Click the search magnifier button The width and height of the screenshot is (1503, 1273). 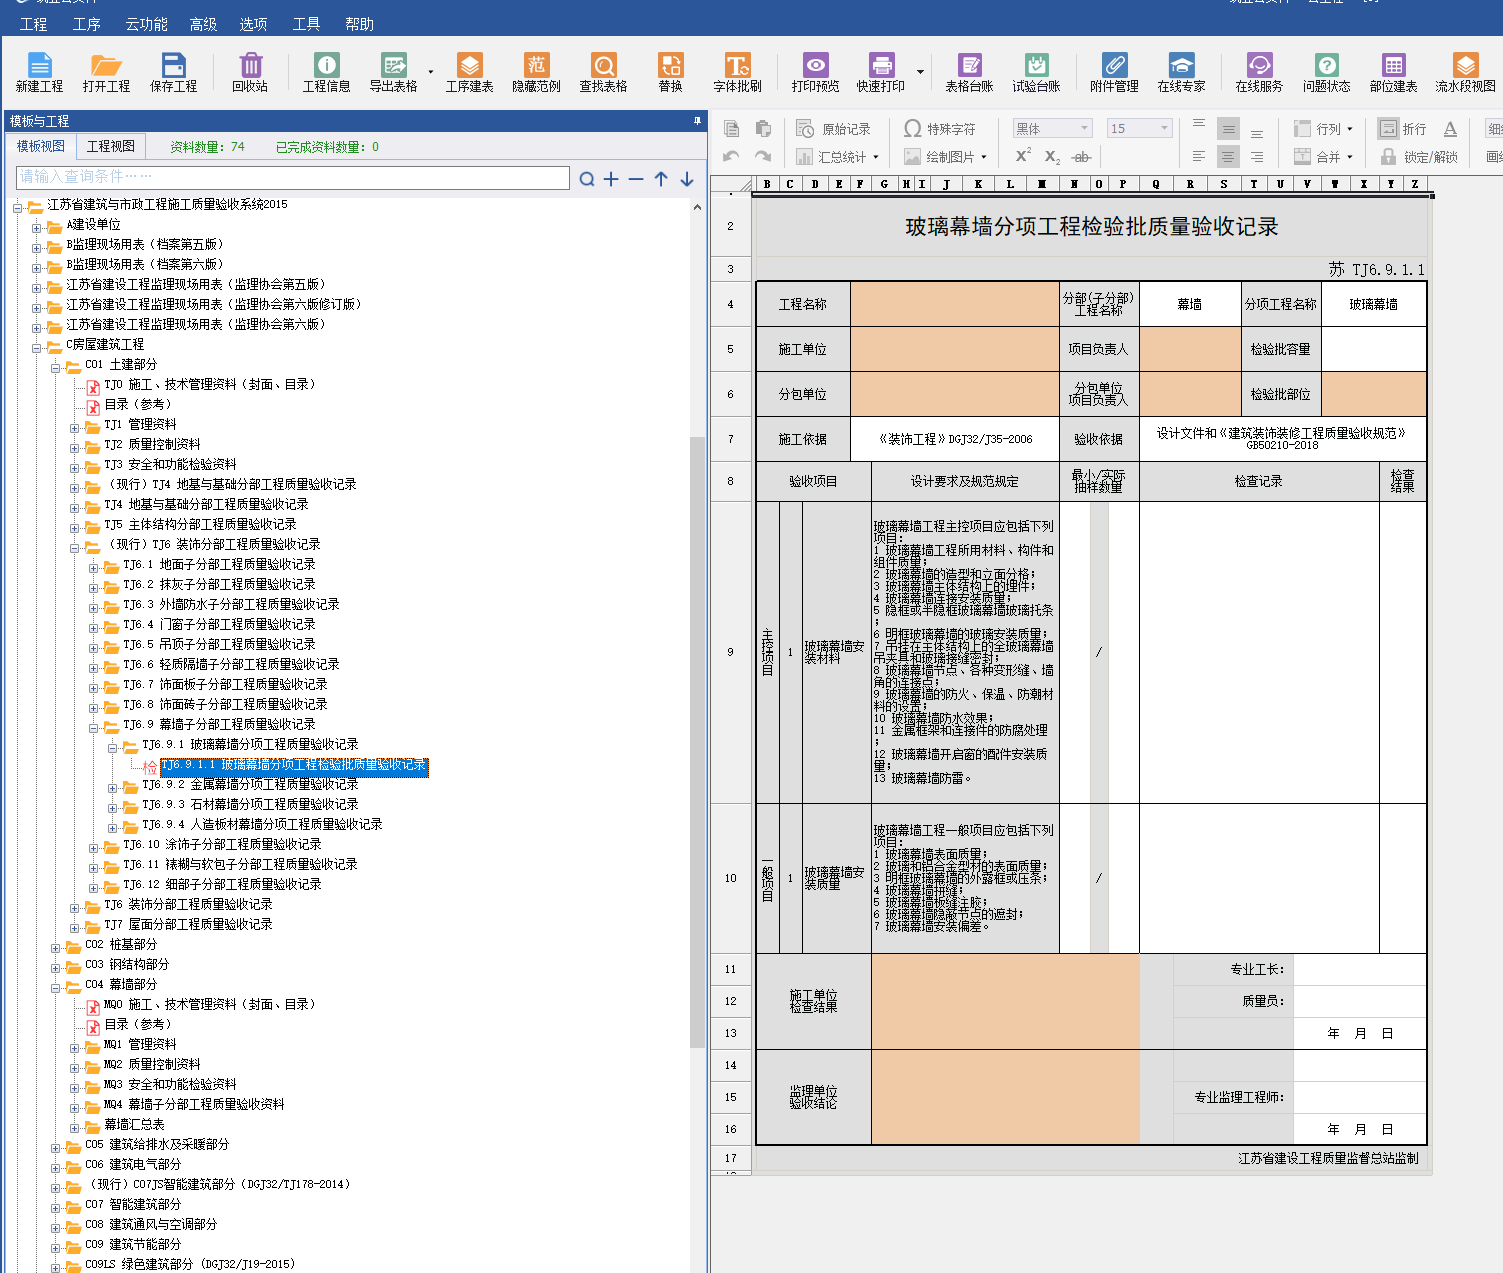click(587, 179)
